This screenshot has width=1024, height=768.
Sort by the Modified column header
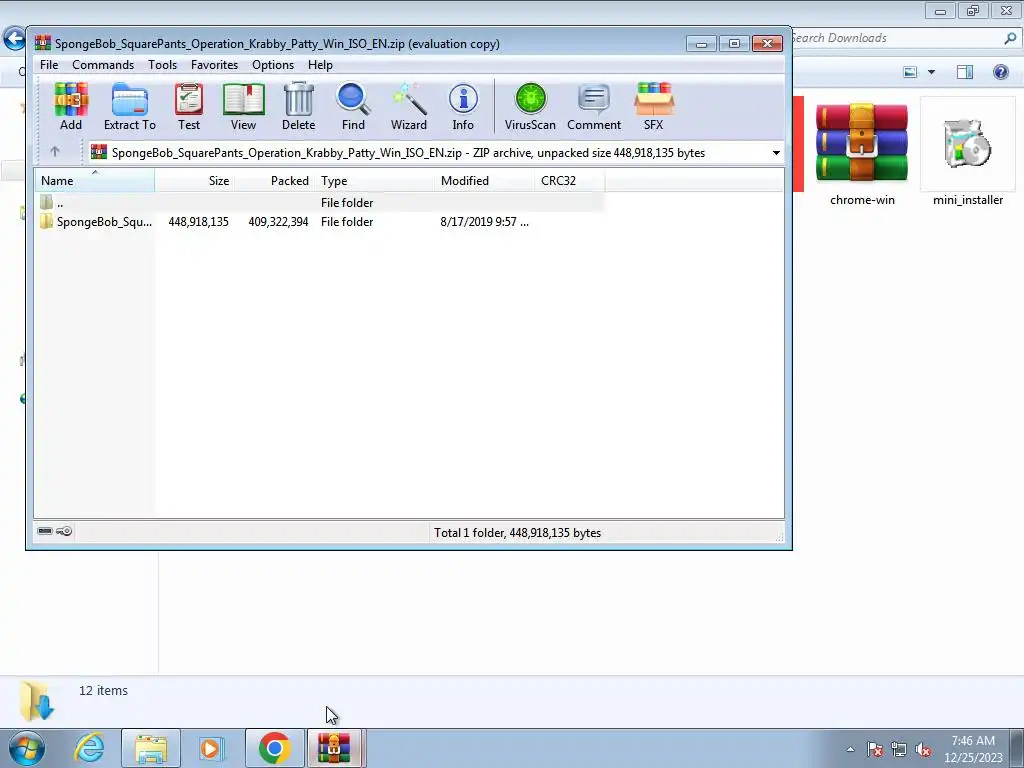point(484,180)
